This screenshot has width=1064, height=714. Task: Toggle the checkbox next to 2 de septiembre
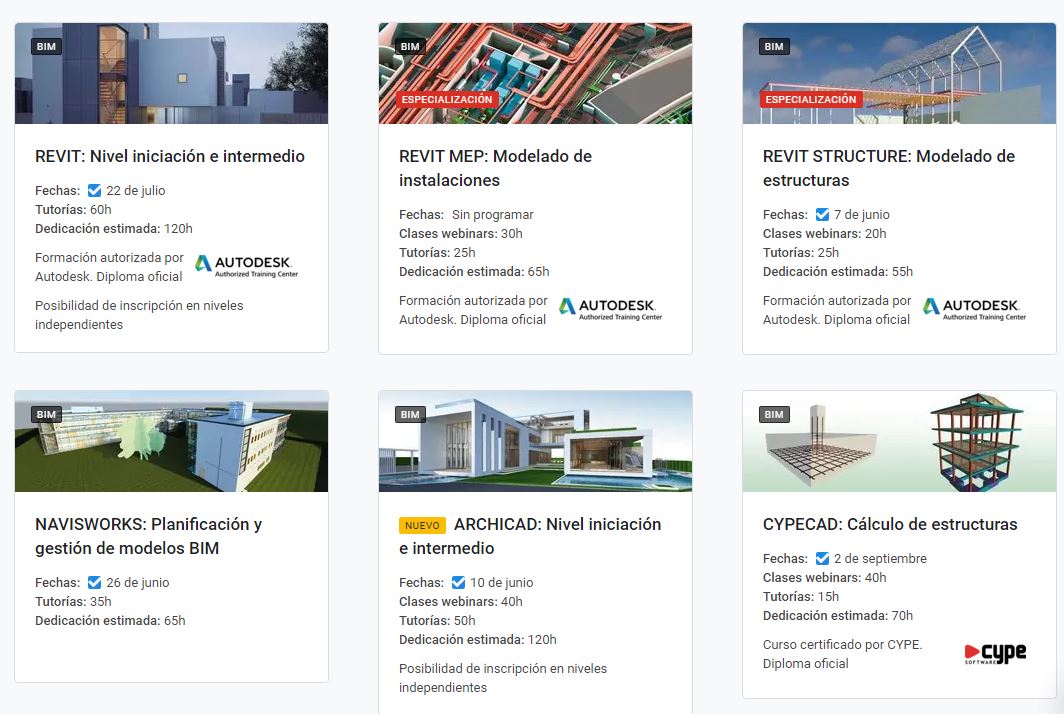822,559
